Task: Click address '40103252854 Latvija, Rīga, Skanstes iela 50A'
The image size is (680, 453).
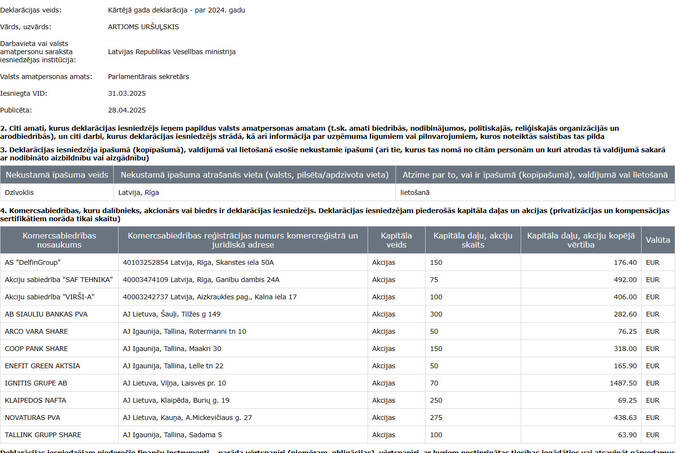Action: coord(198,262)
